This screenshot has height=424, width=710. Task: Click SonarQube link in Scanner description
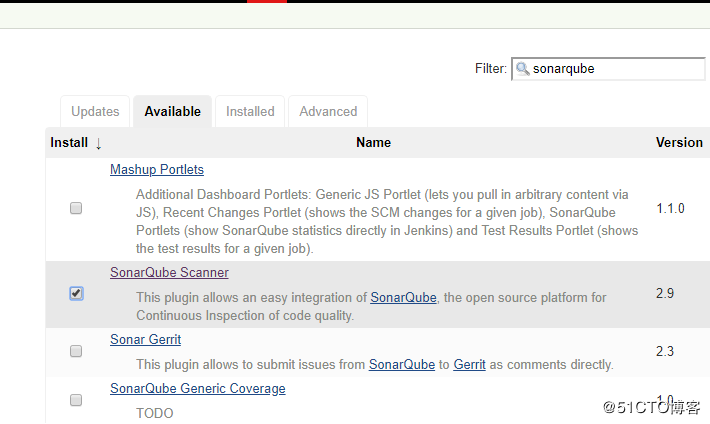(403, 297)
